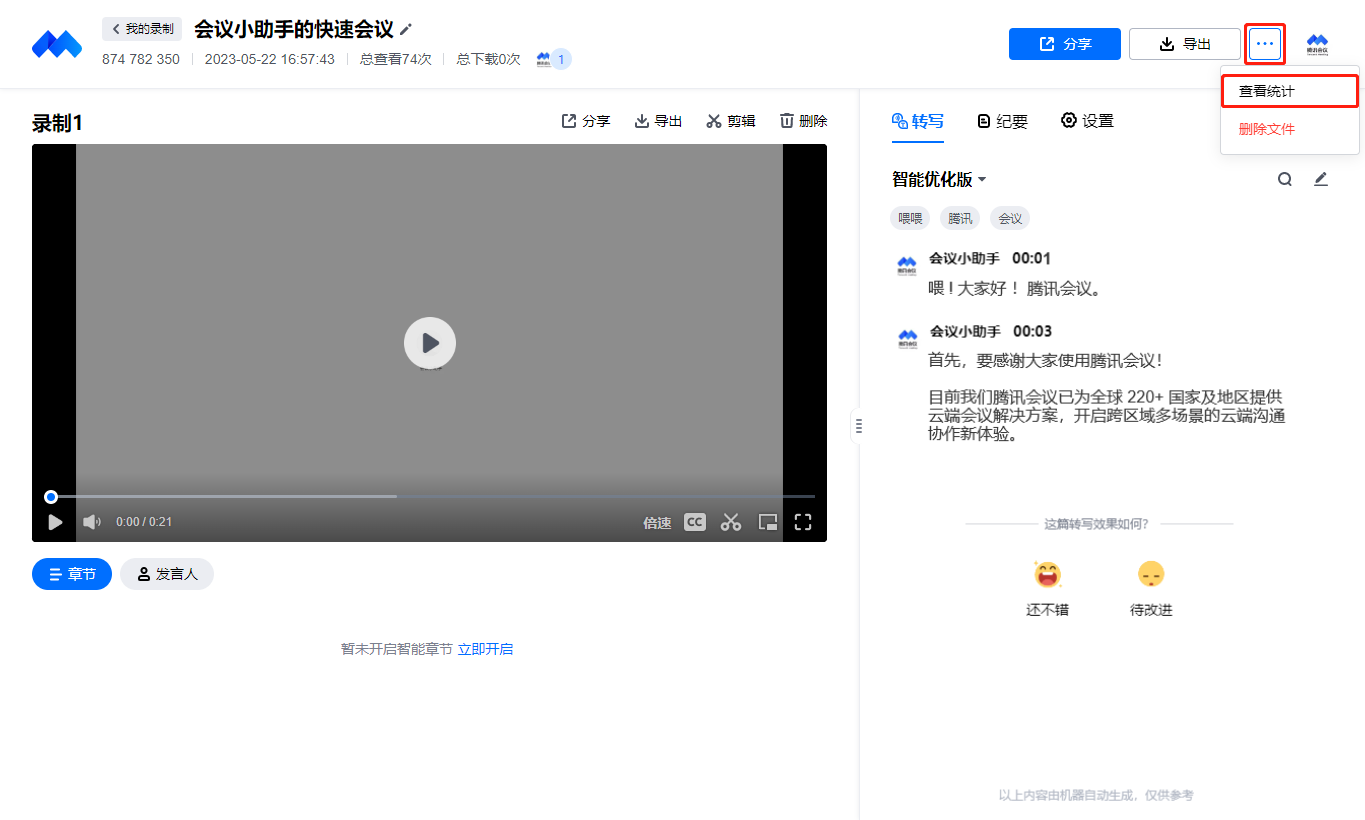1365x820 pixels.
Task: Select the 发言人 pill tab
Action: click(x=167, y=574)
